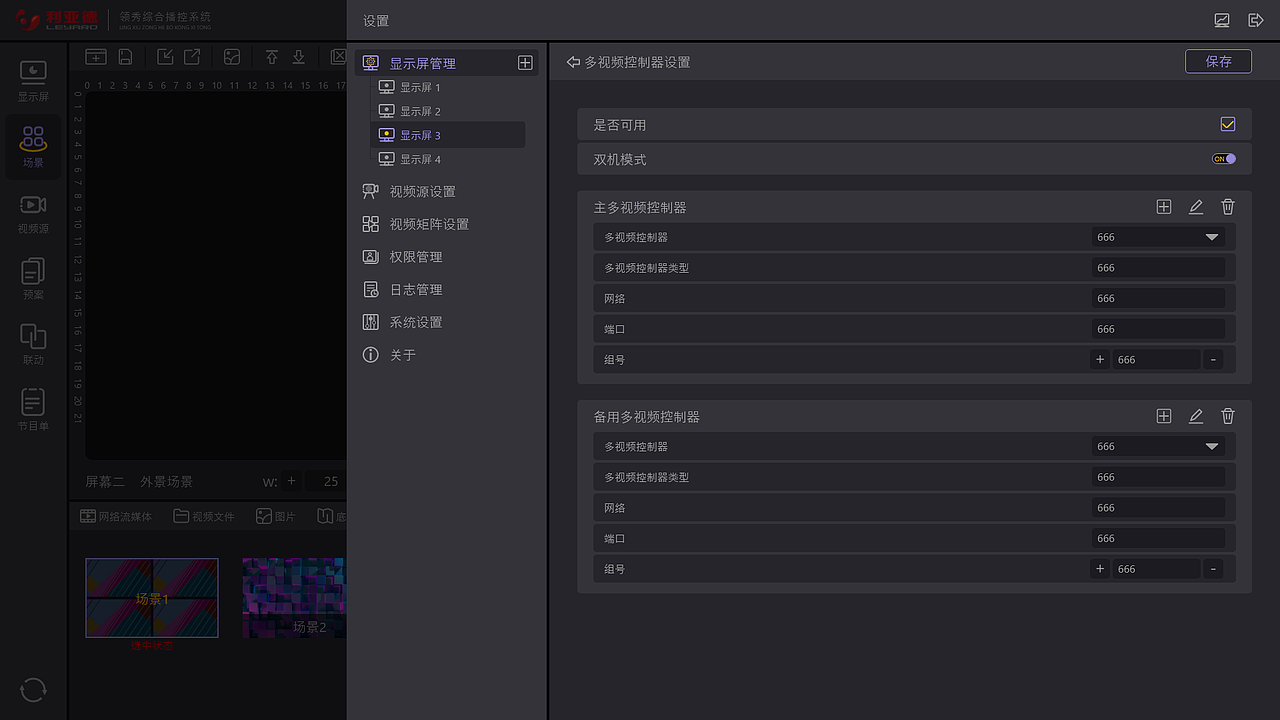Click the upload arrow toolbar icon
Screen dimensions: 1280x720
(x=272, y=57)
